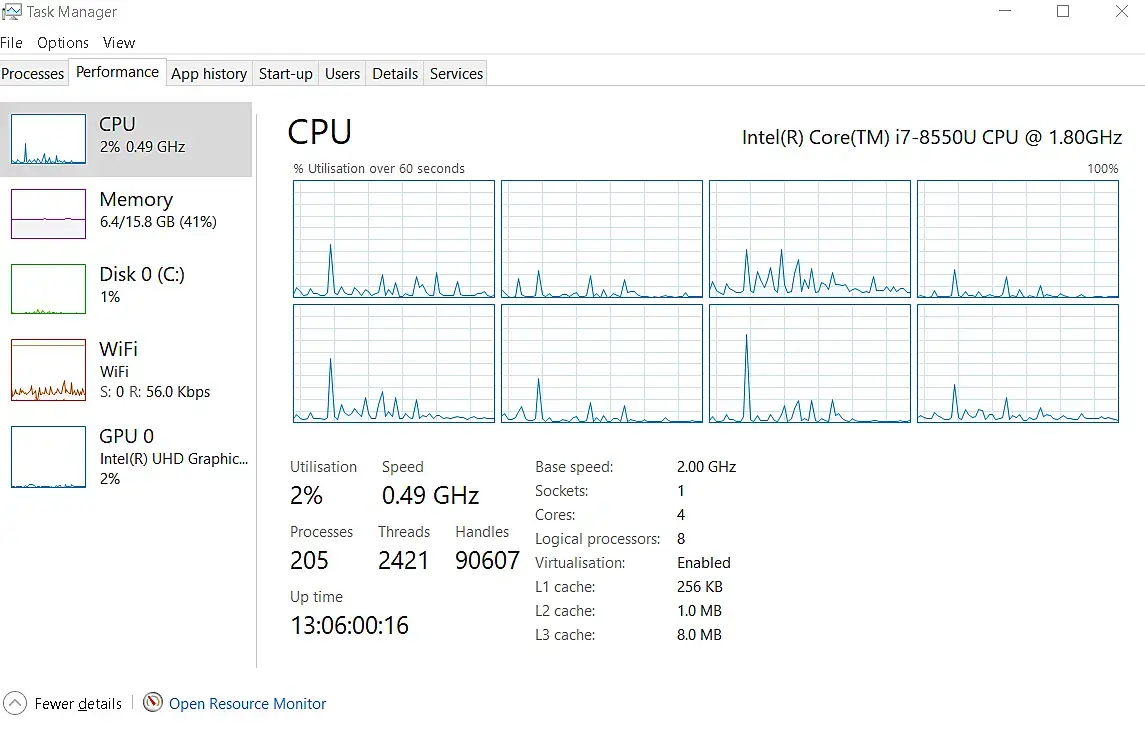Open the Options menu
The width and height of the screenshot is (1145, 732).
click(63, 43)
